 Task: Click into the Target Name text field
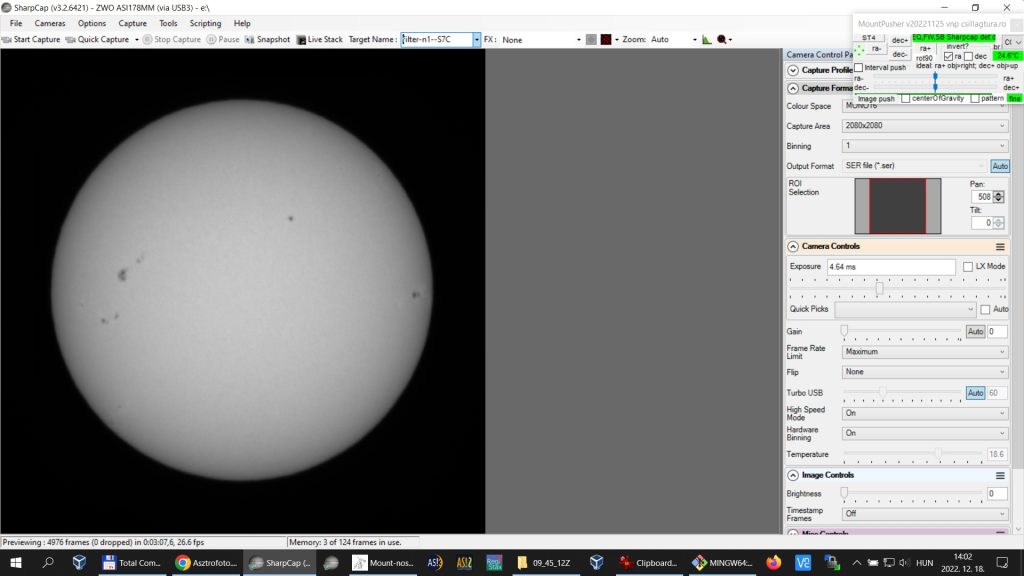pyautogui.click(x=436, y=40)
